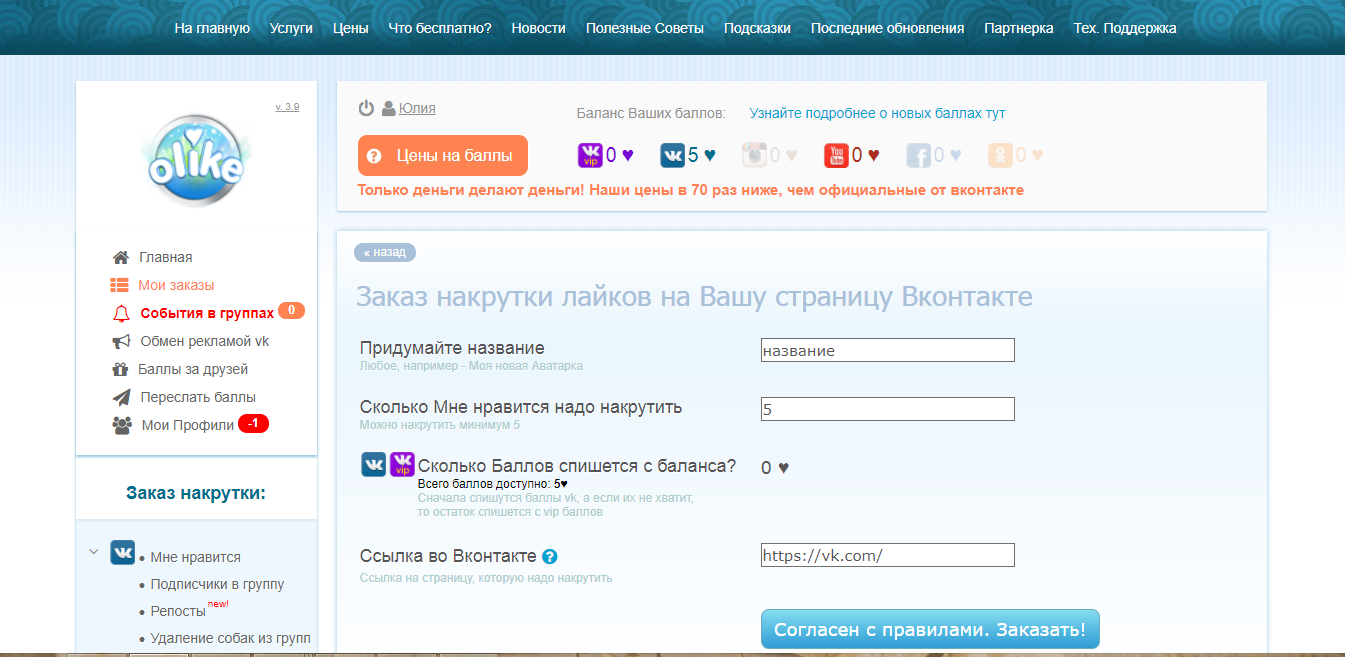This screenshot has height=657, width=1345.
Task: Click the Facebook balance icon
Action: point(918,155)
